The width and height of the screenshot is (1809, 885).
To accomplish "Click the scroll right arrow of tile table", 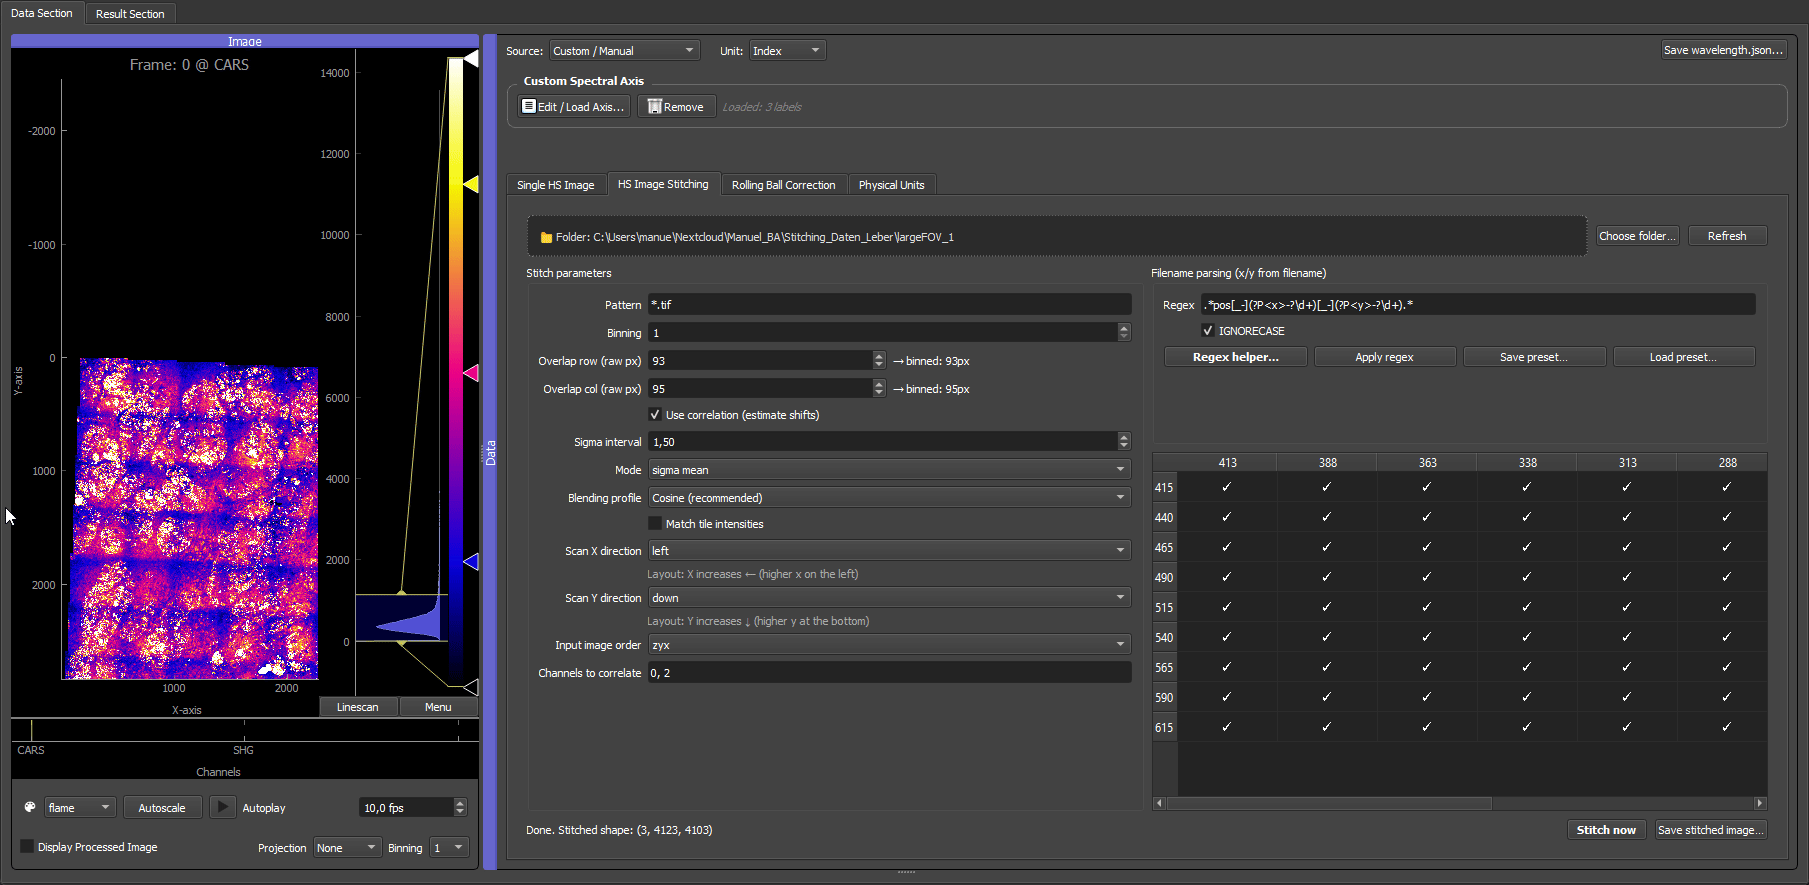I will click(x=1760, y=803).
